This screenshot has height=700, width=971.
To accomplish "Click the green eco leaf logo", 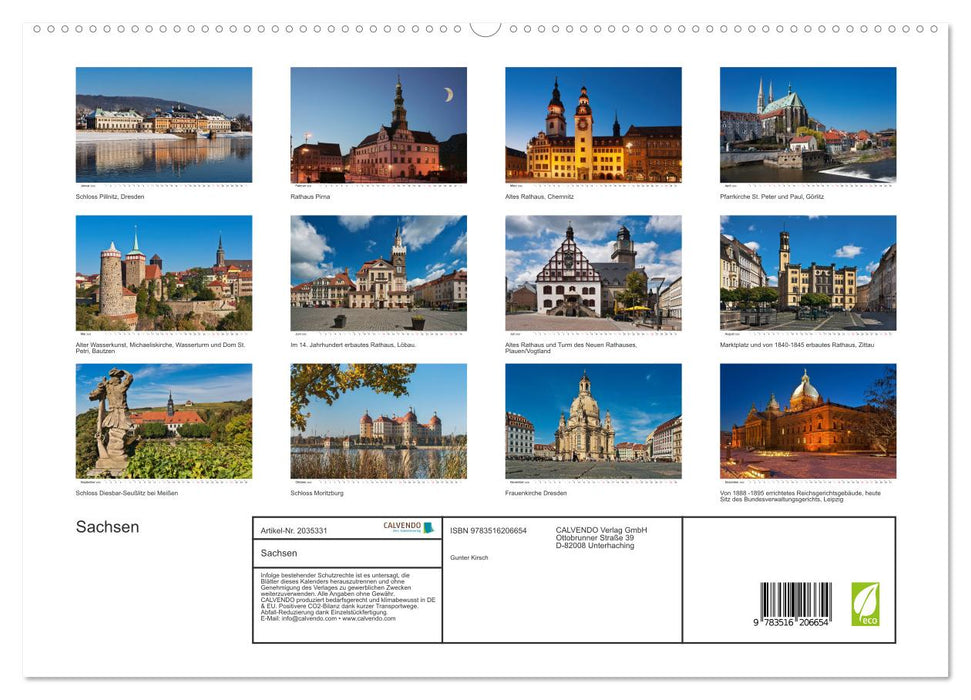I will 865,604.
